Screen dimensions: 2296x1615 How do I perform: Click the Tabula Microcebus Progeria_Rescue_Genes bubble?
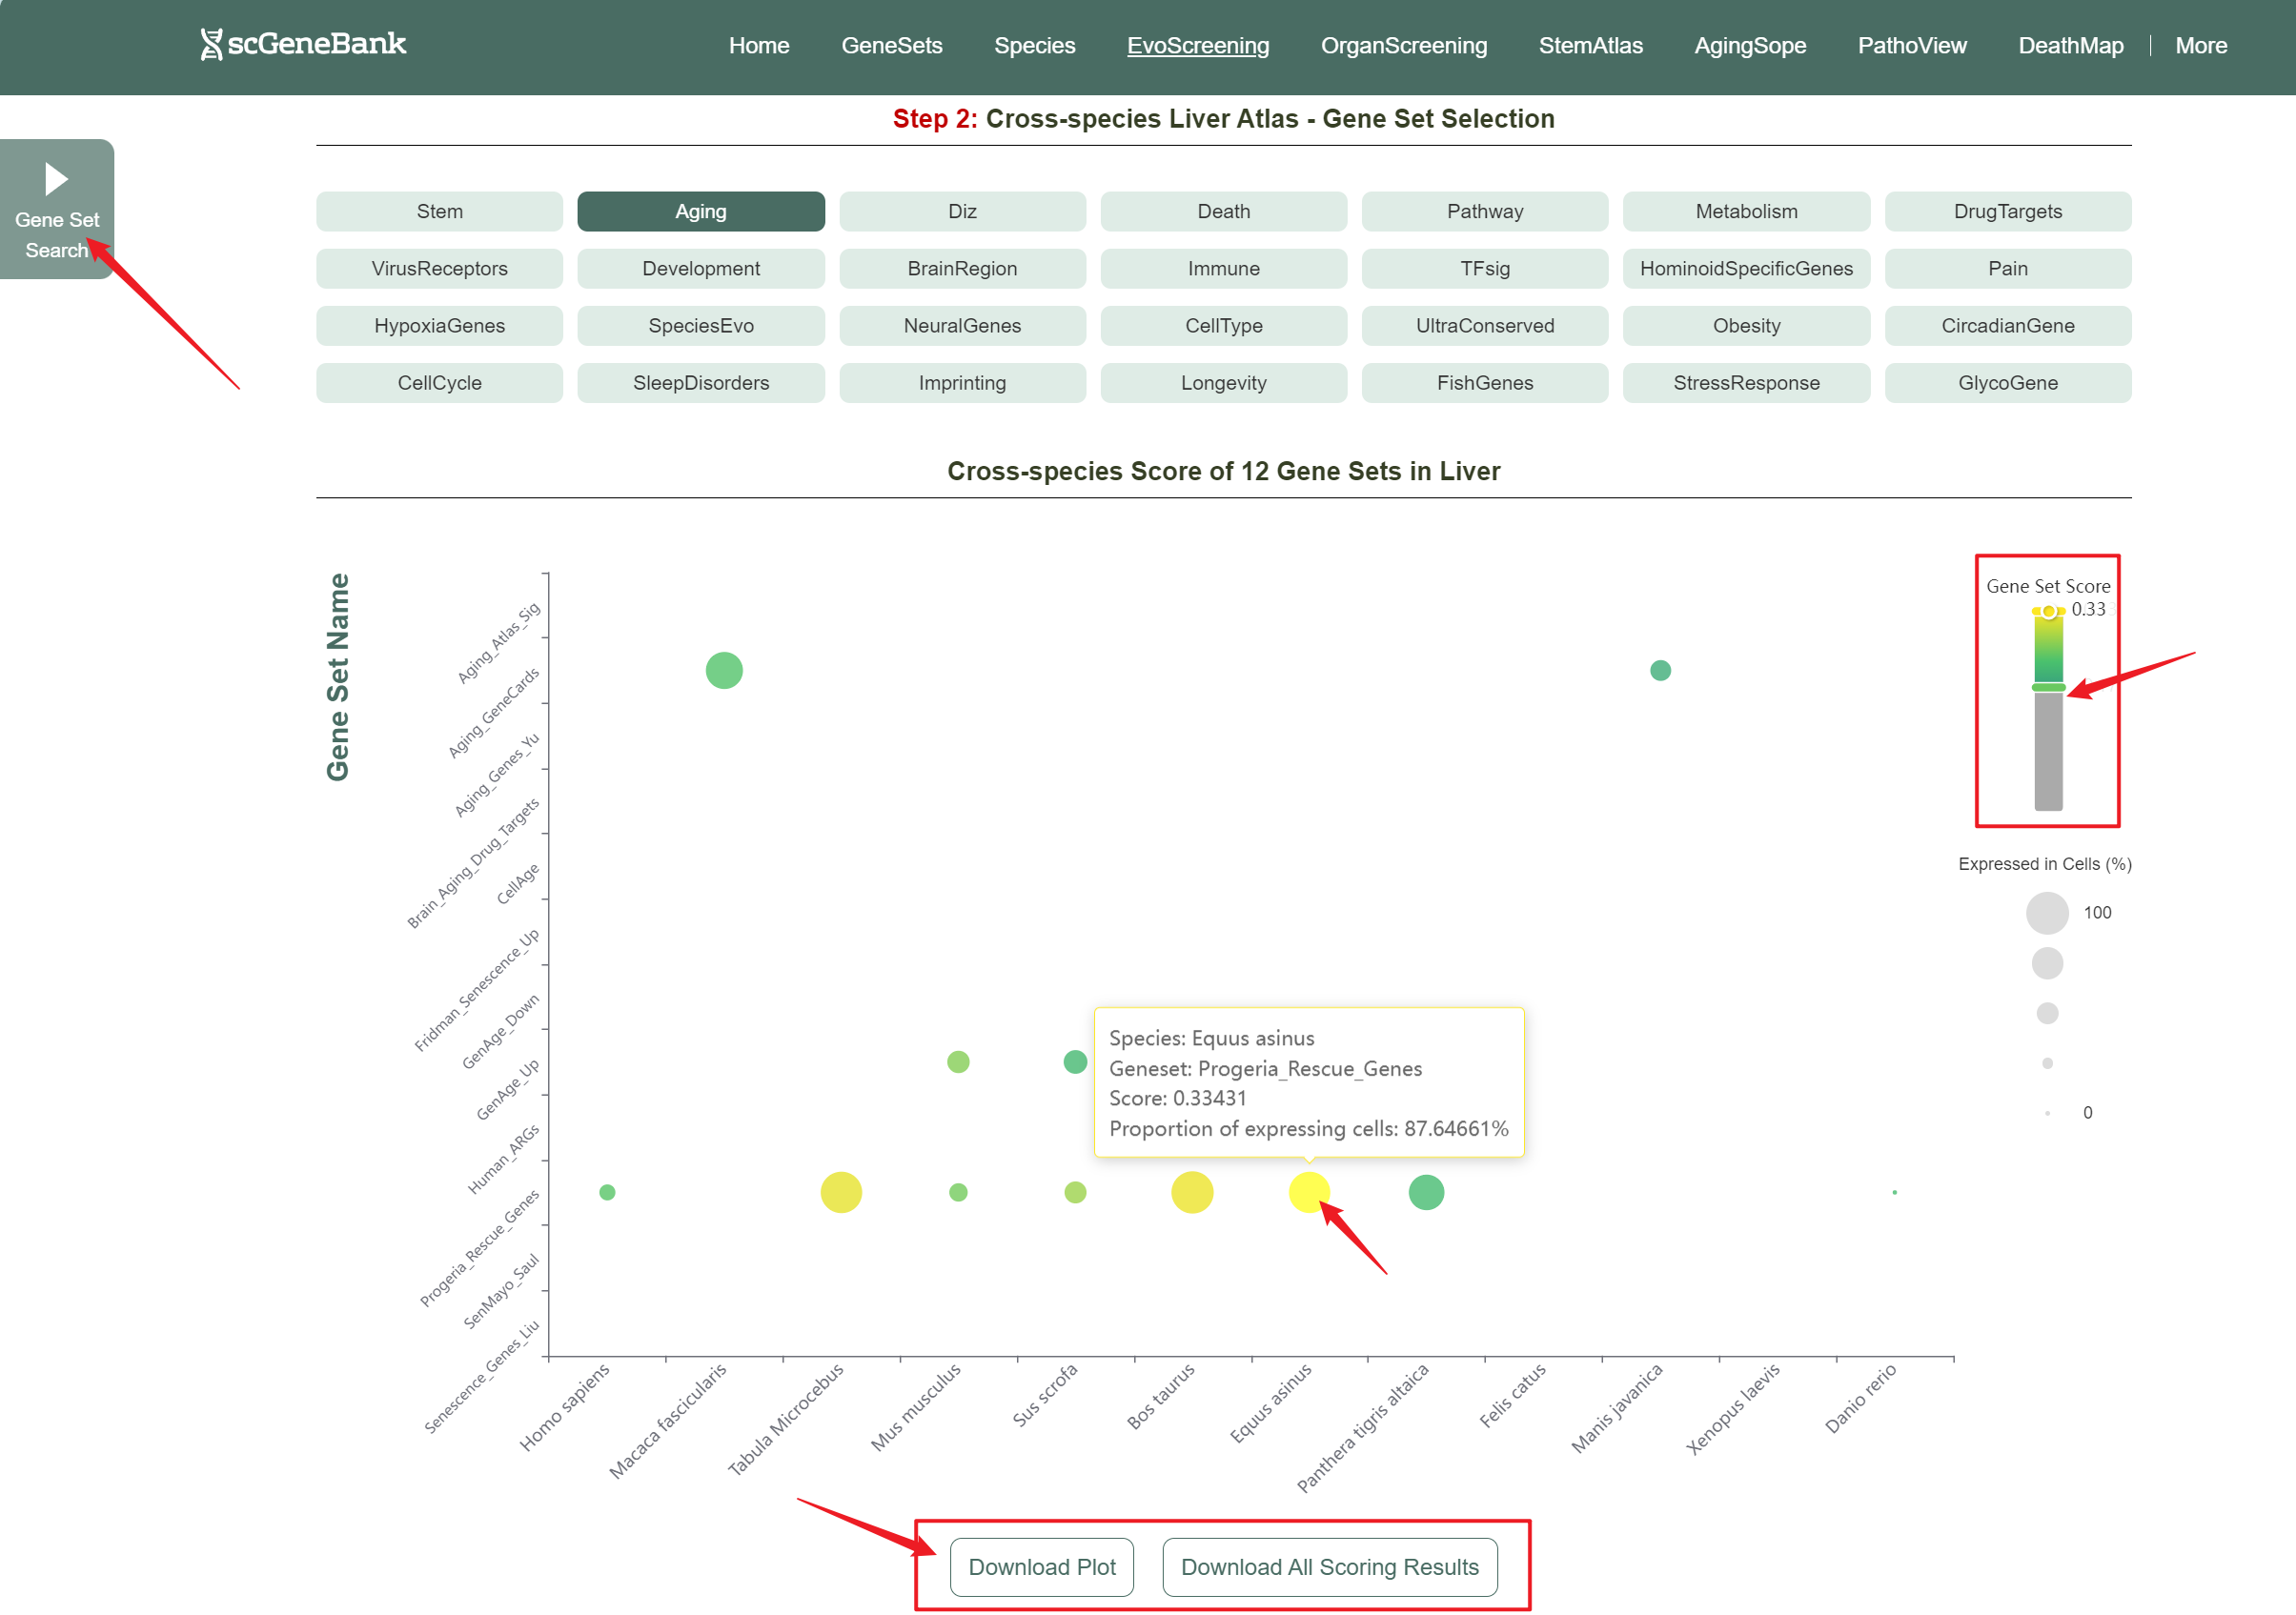pos(841,1192)
